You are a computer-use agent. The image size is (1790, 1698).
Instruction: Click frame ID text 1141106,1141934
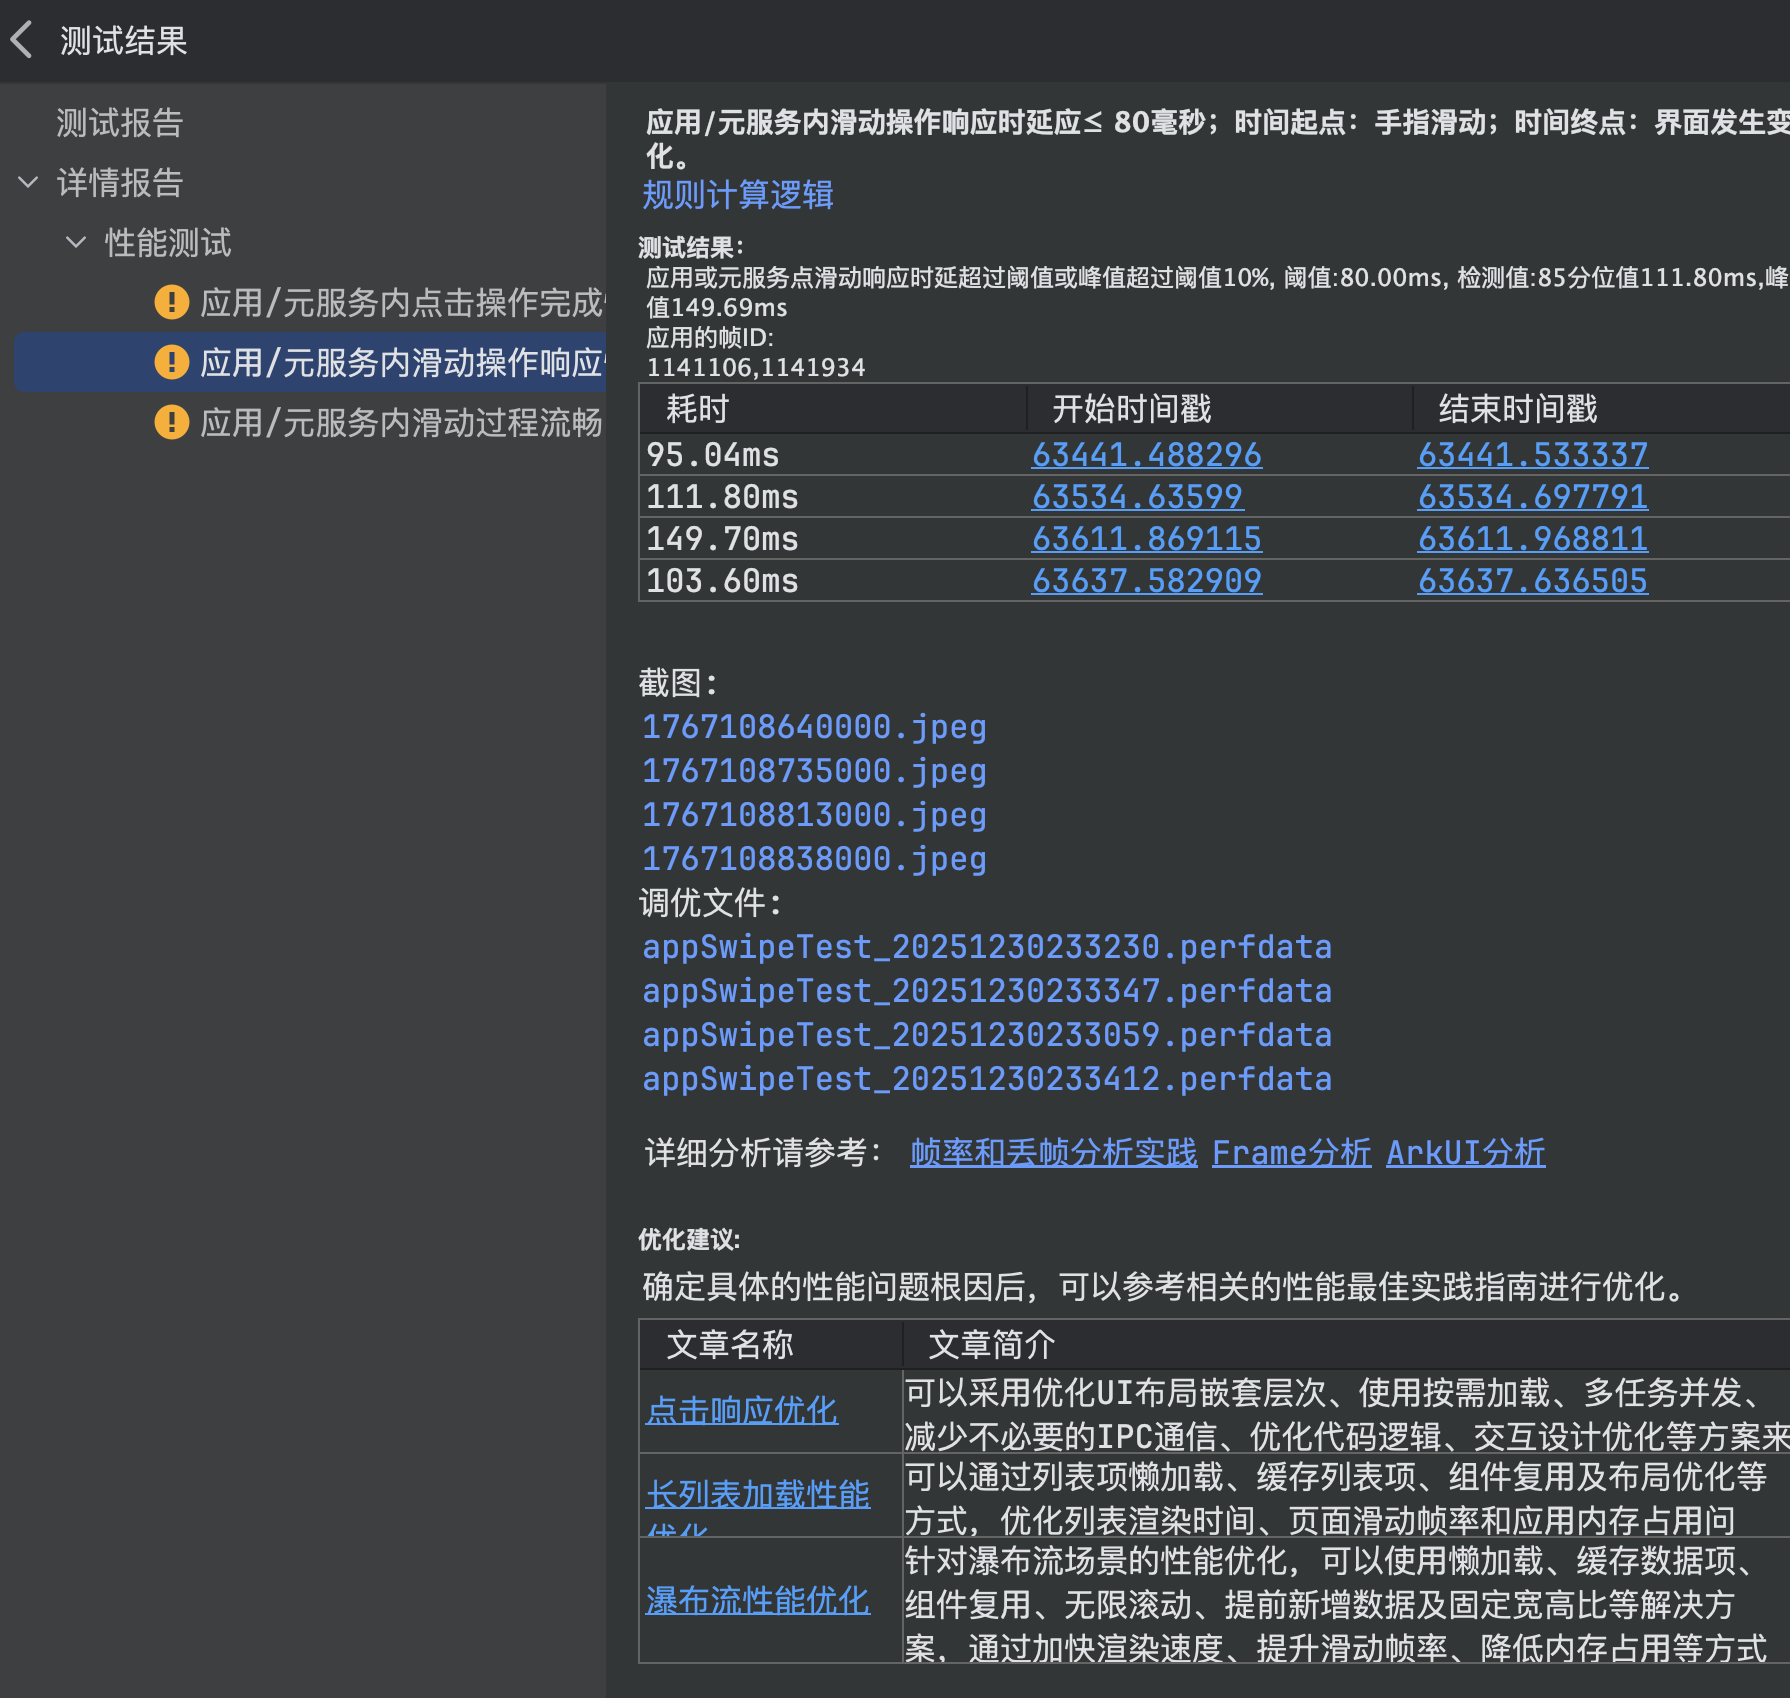click(756, 367)
